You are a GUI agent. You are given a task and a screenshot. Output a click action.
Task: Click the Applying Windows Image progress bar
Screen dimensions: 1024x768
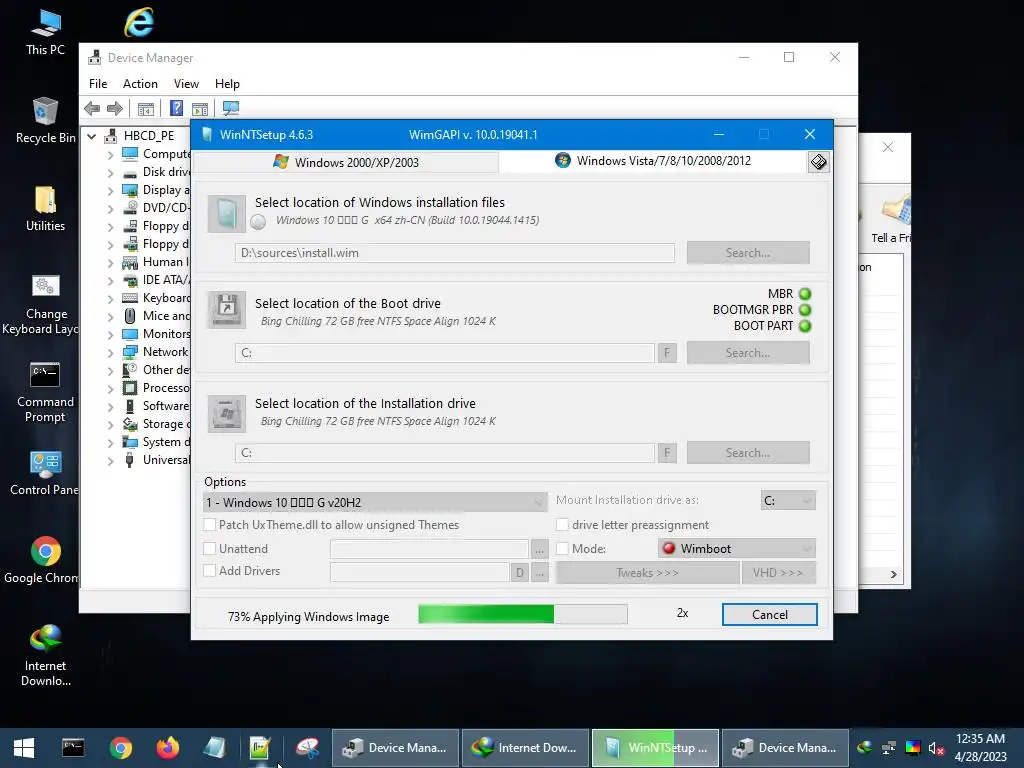[522, 614]
